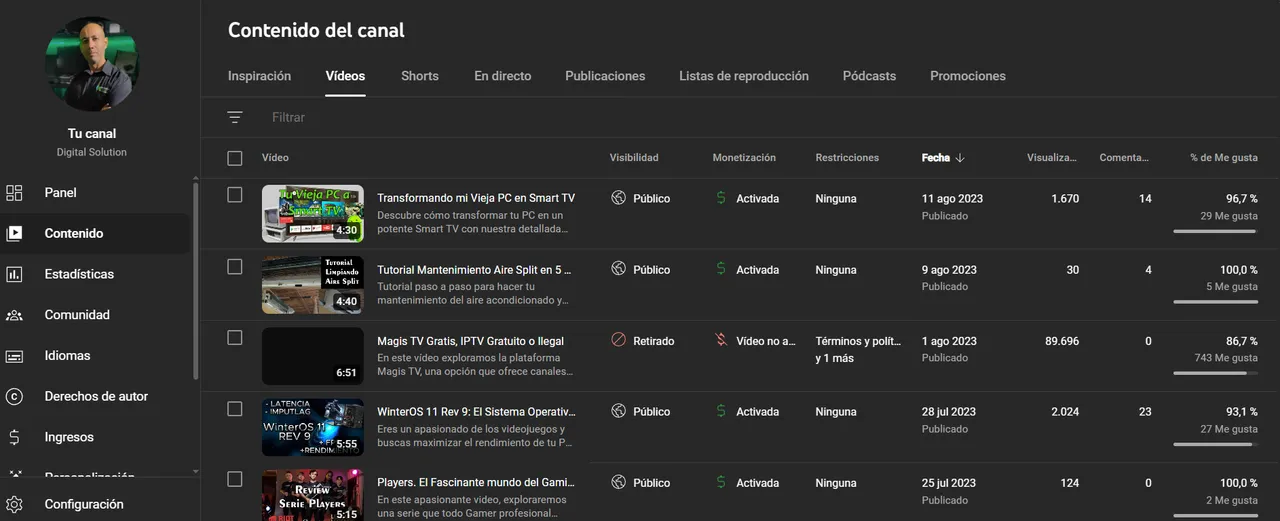Check the box for Players Gaming video
This screenshot has height=521, width=1280.
(x=235, y=479)
